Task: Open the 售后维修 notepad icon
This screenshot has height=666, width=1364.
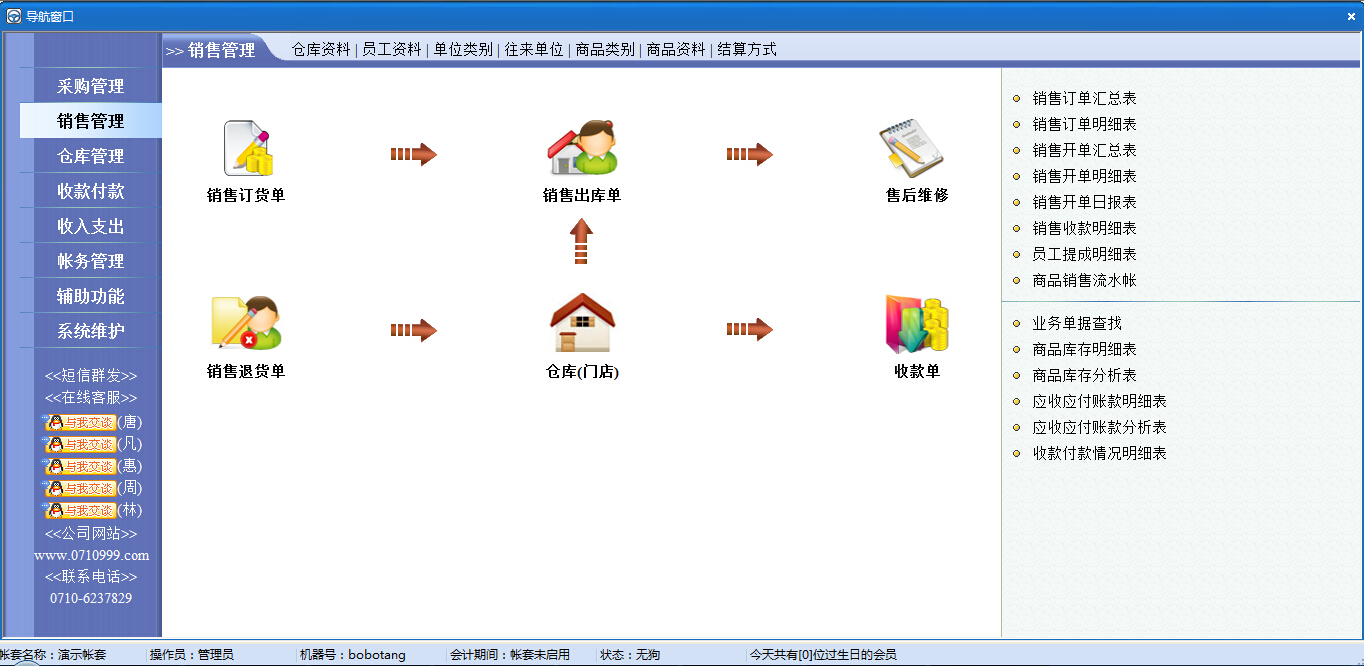Action: [x=911, y=148]
